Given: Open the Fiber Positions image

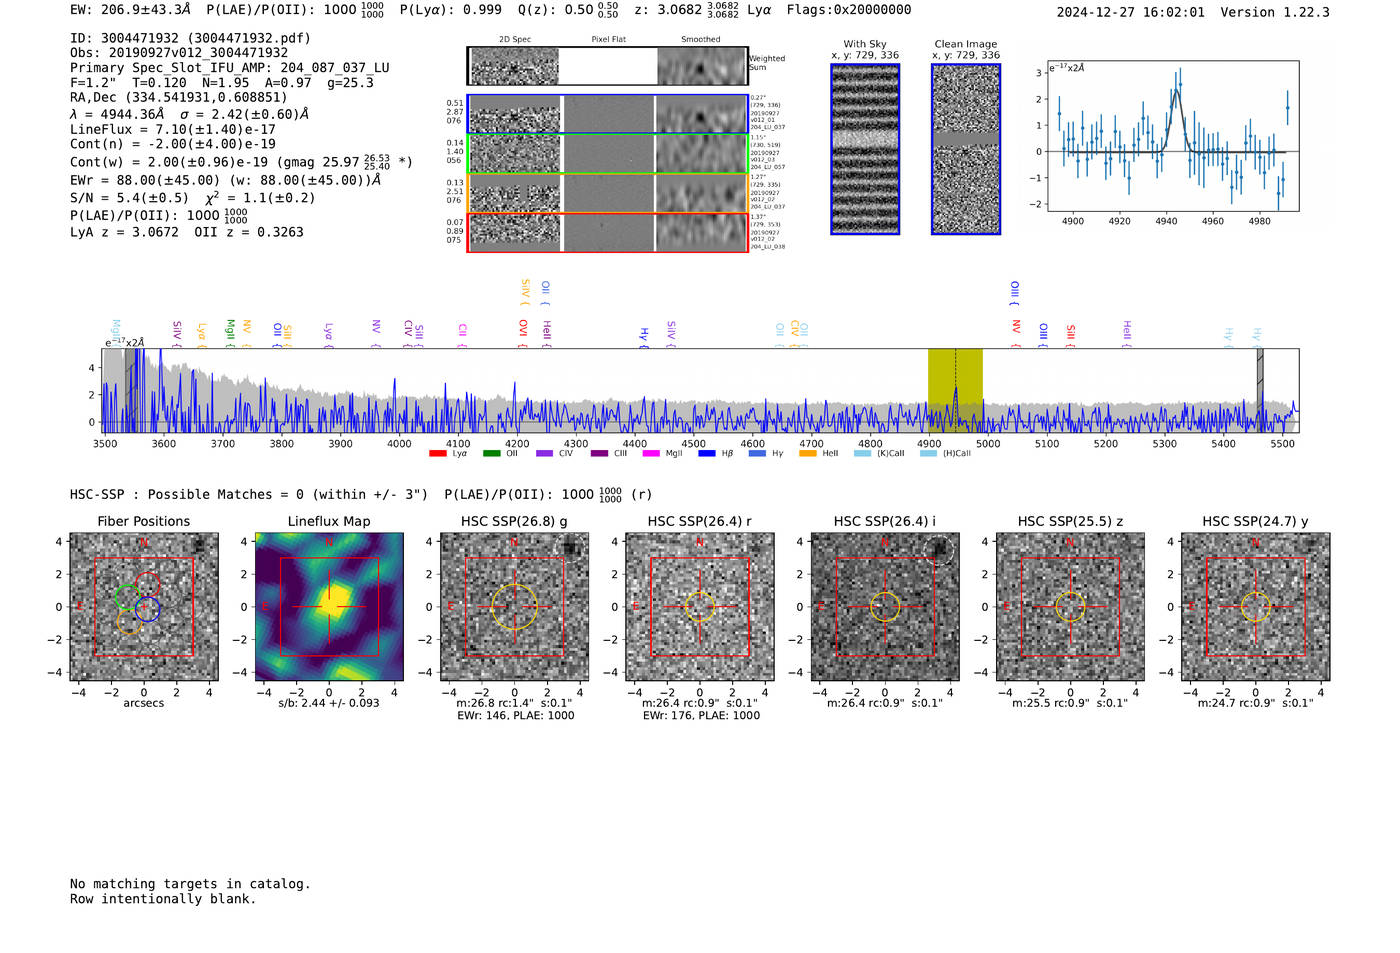Looking at the screenshot, I should pyautogui.click(x=144, y=607).
